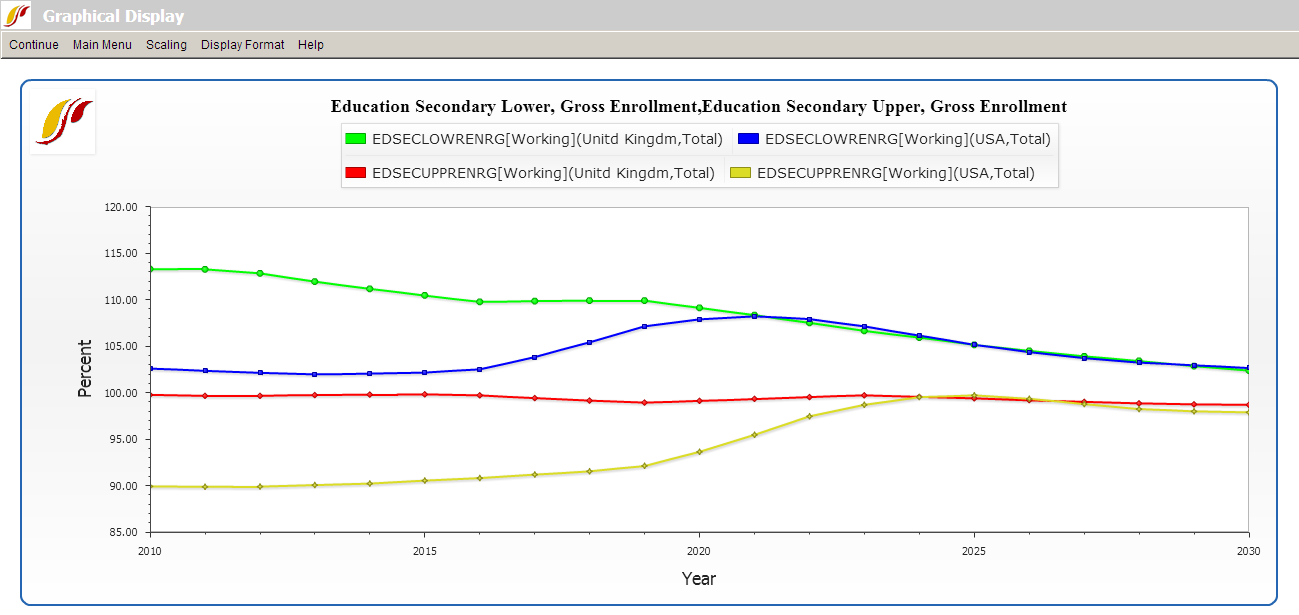Image resolution: width=1299 pixels, height=615 pixels.
Task: Click the yellow USA upper secondary legend swatch
Action: click(741, 173)
